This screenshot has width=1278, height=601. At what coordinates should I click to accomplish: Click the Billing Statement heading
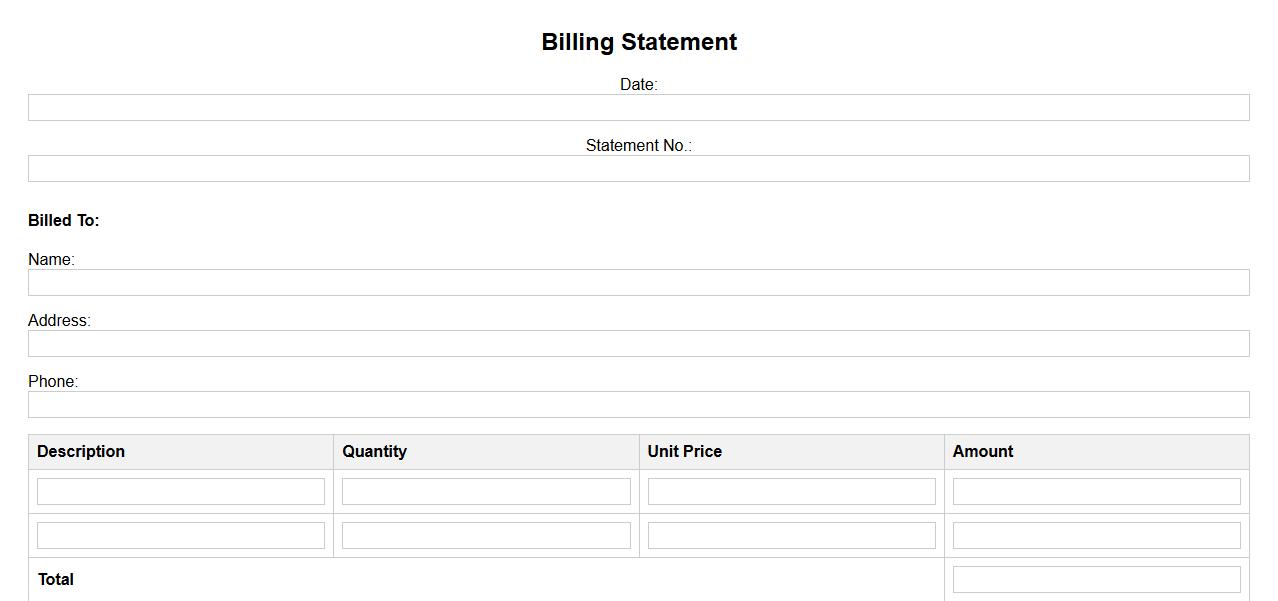[x=639, y=42]
